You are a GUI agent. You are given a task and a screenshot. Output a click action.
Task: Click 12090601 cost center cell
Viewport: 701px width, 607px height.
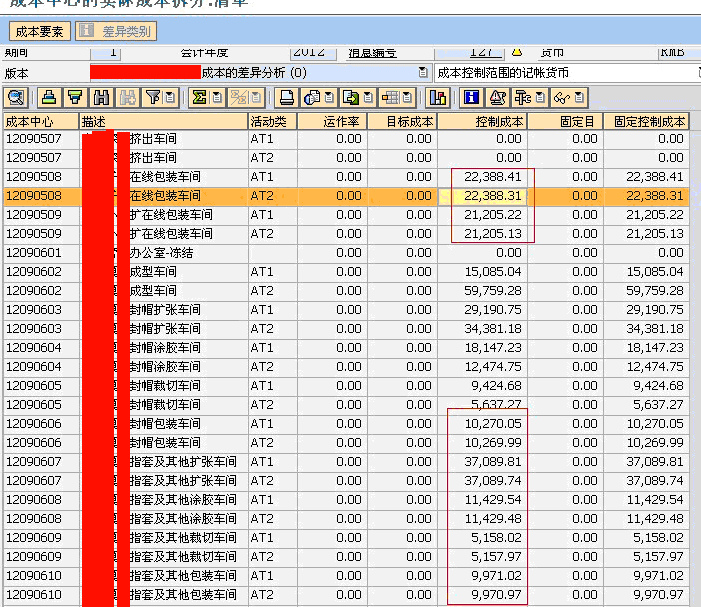(x=41, y=253)
